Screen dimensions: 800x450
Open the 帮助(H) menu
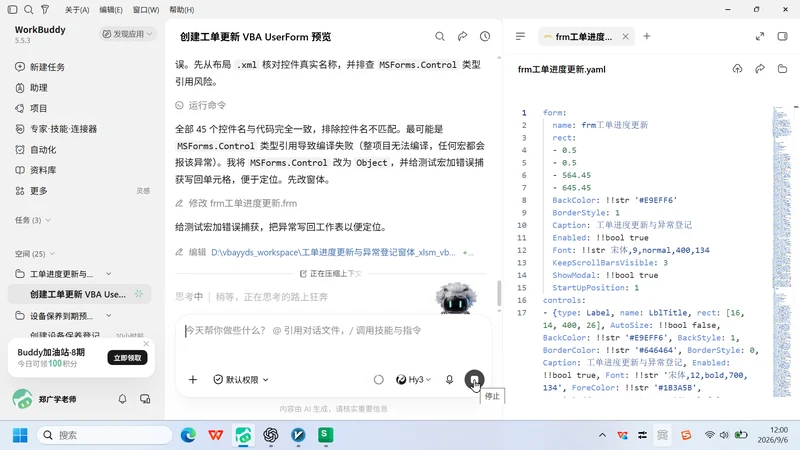(x=182, y=10)
